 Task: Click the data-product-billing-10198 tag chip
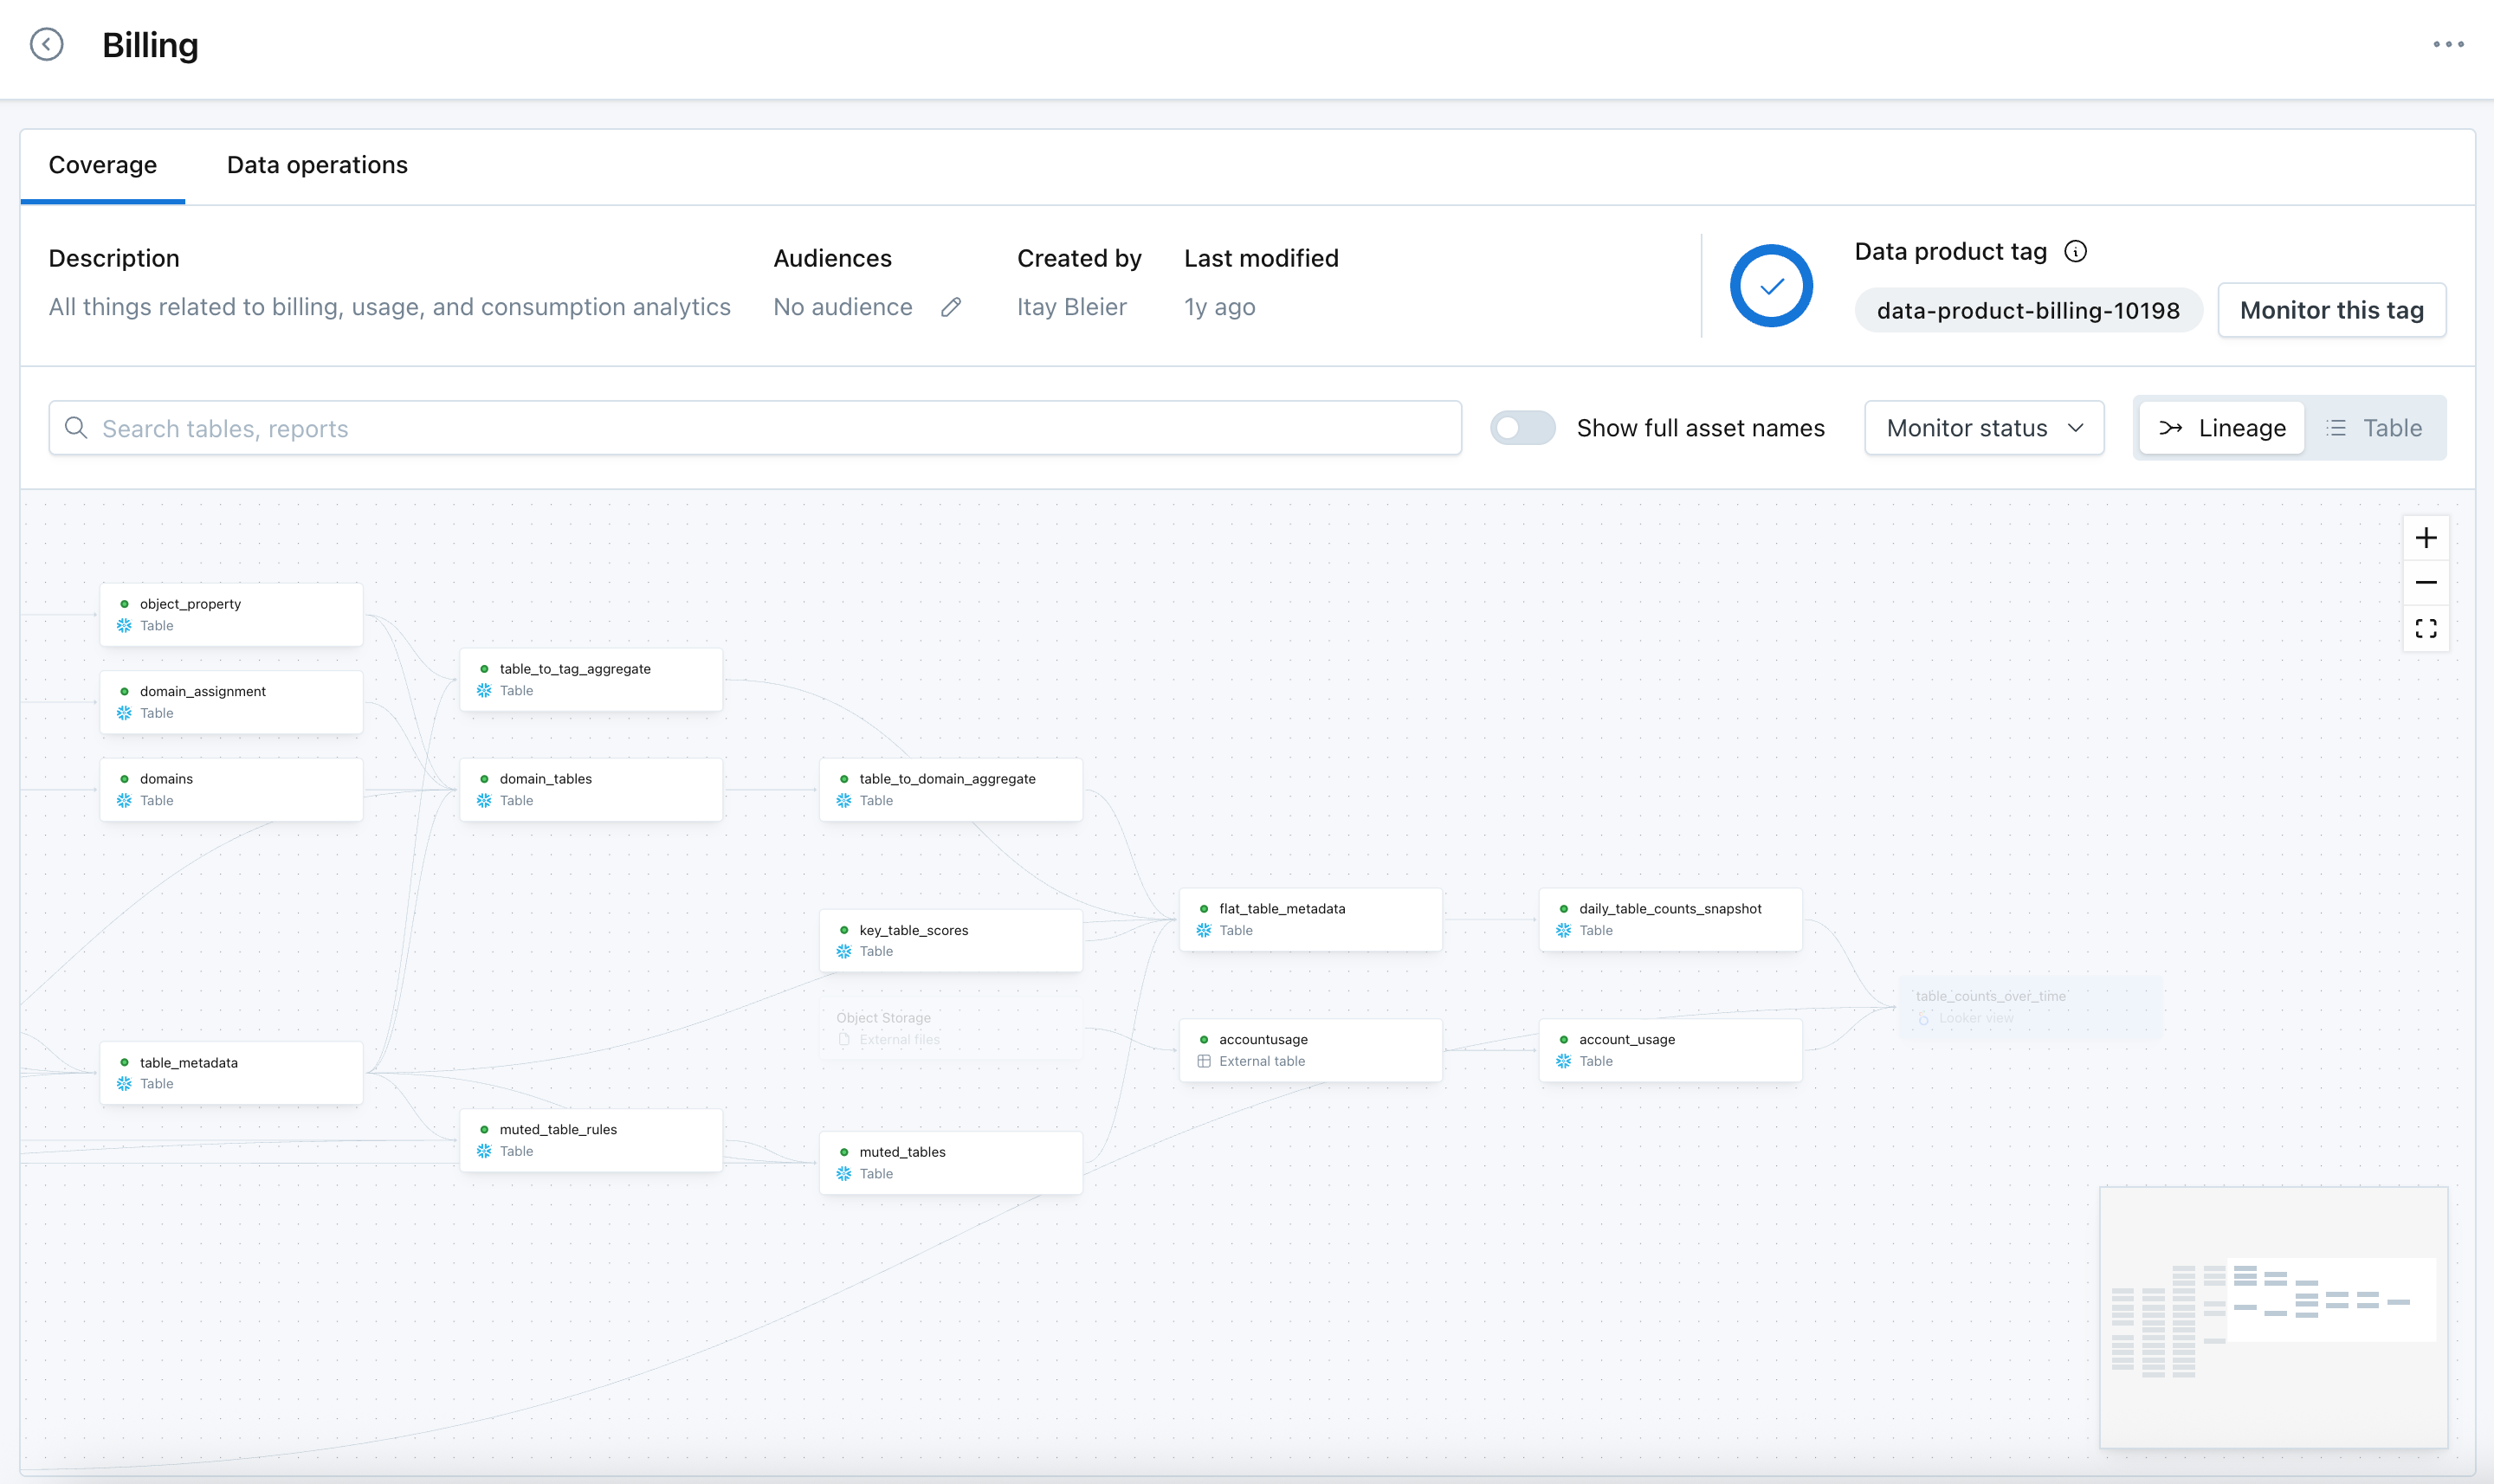tap(2027, 310)
